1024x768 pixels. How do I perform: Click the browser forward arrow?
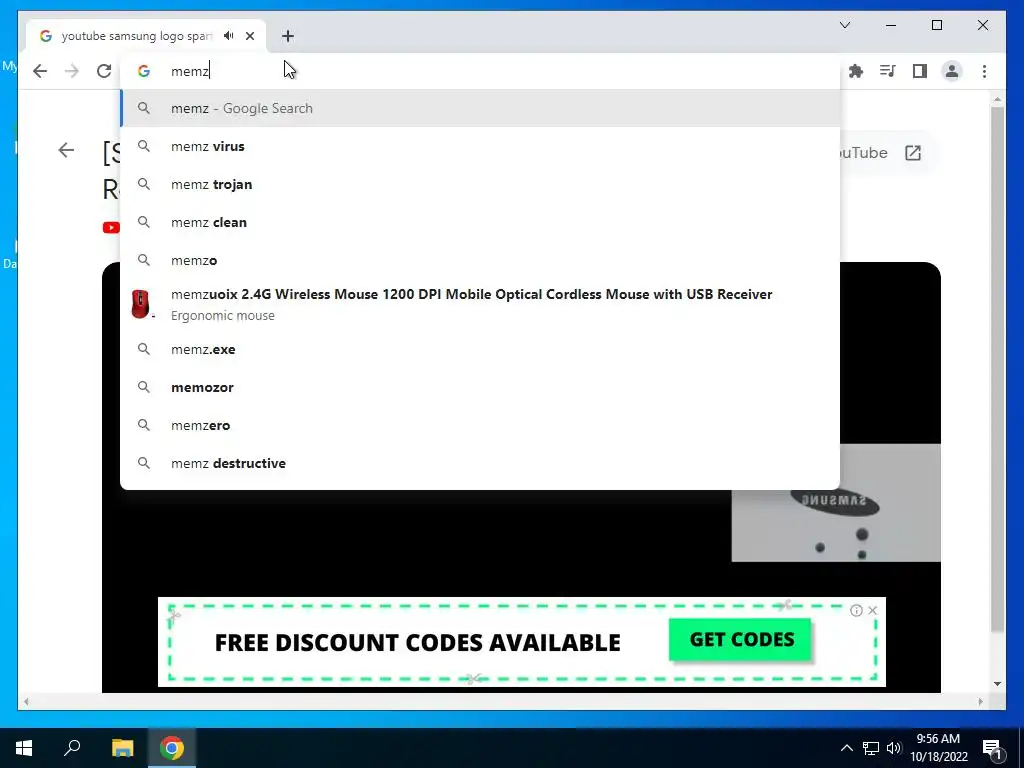tap(72, 71)
